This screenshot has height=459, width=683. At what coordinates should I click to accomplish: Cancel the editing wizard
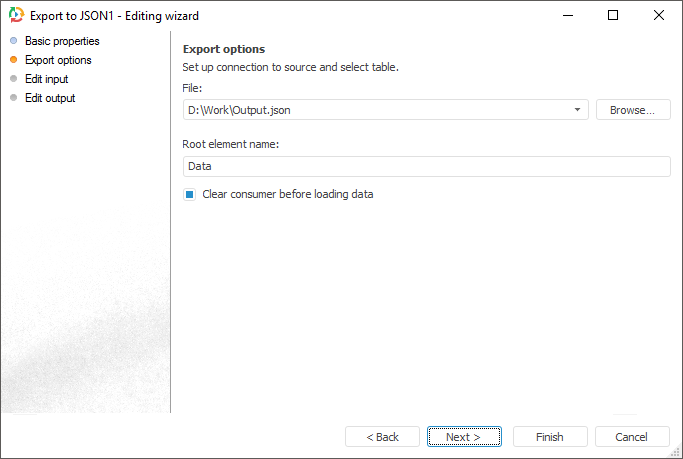point(632,437)
